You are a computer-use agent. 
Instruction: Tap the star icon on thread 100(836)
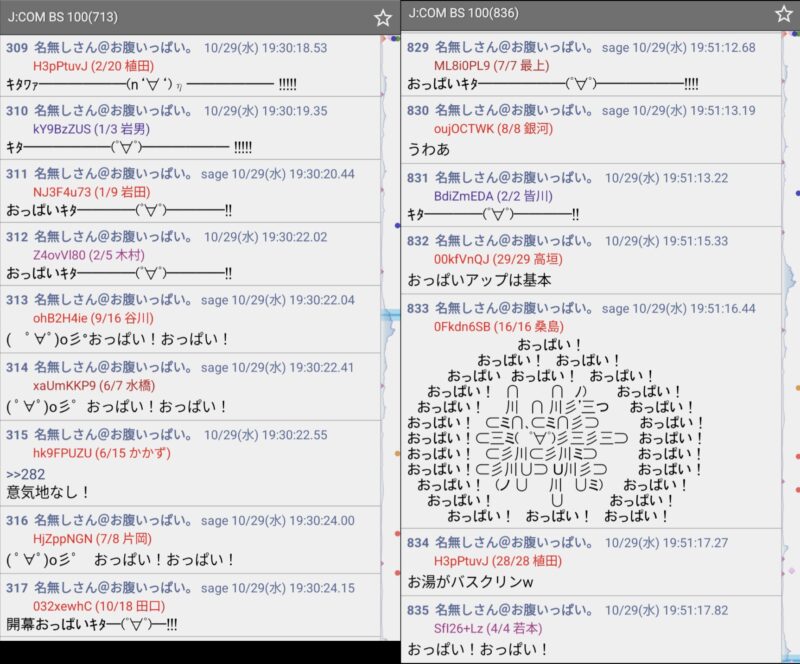783,14
